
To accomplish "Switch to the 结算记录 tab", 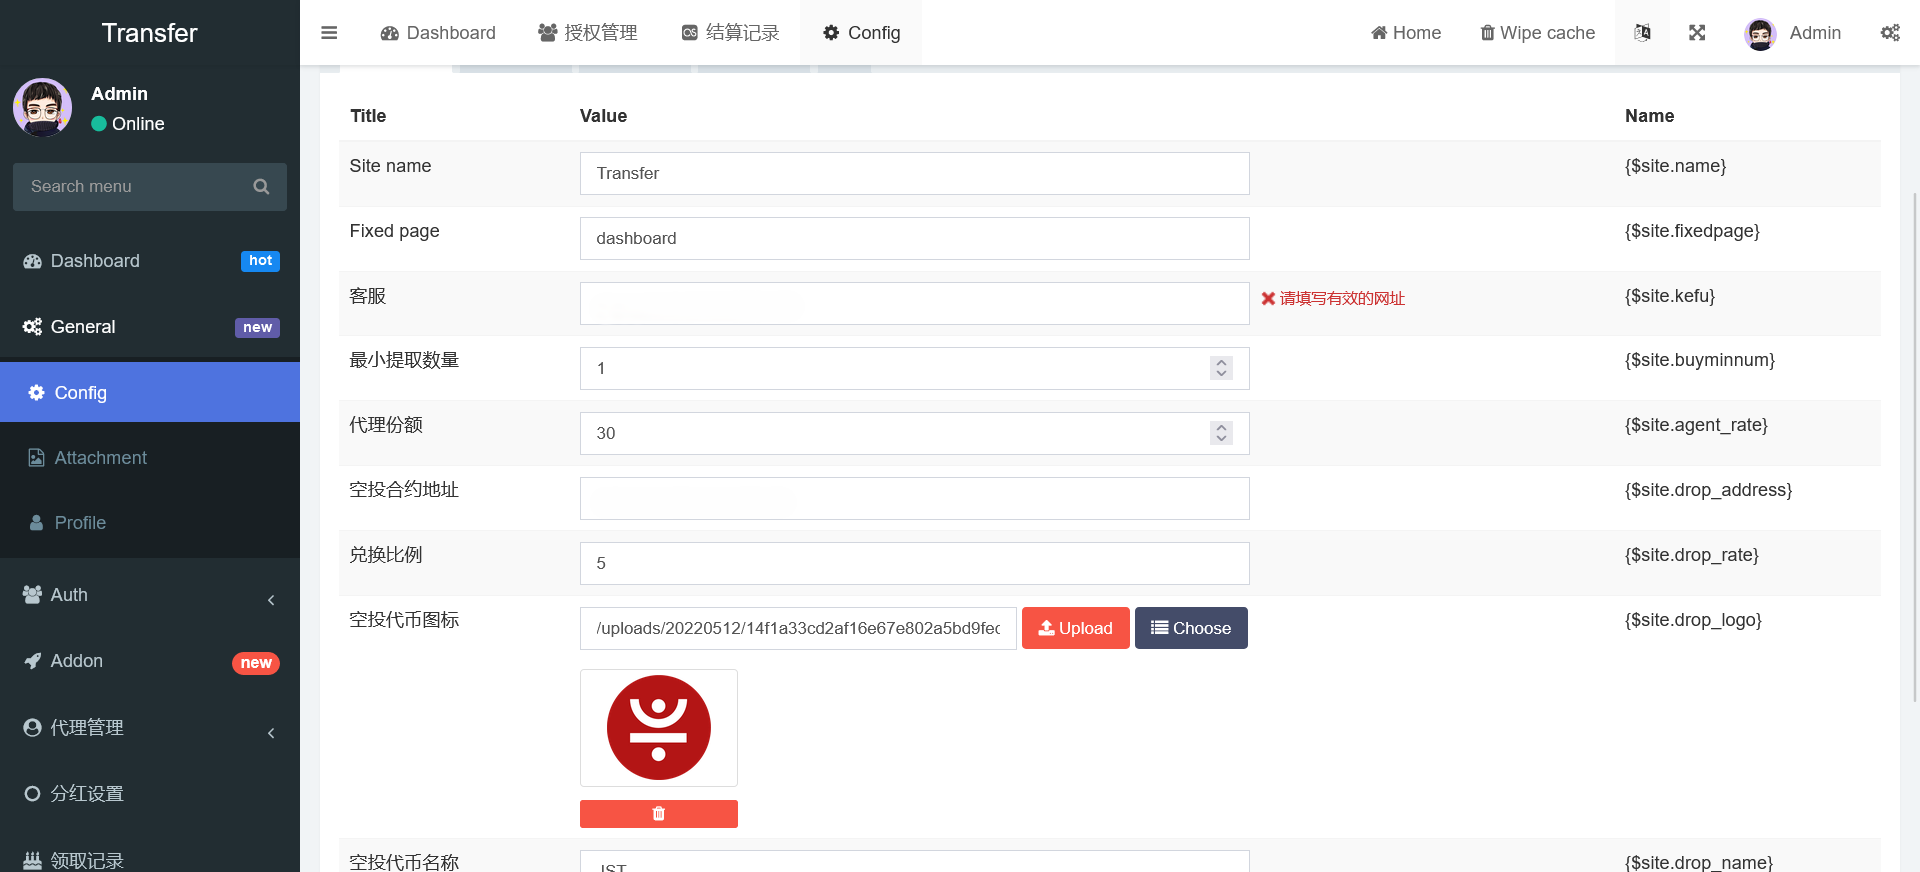I will (x=730, y=33).
